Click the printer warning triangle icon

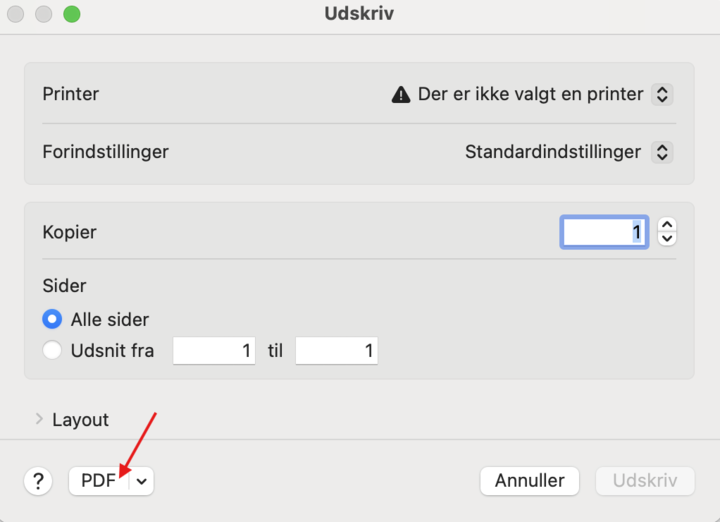401,95
